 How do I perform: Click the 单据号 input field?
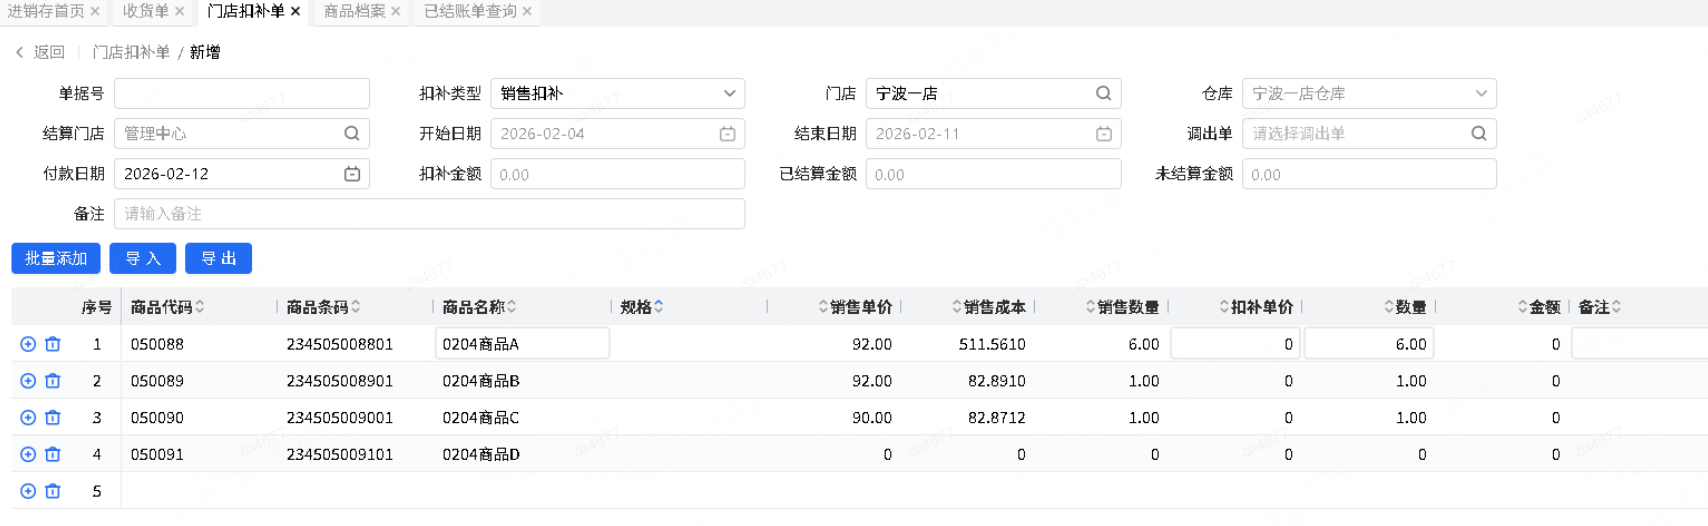(x=242, y=93)
